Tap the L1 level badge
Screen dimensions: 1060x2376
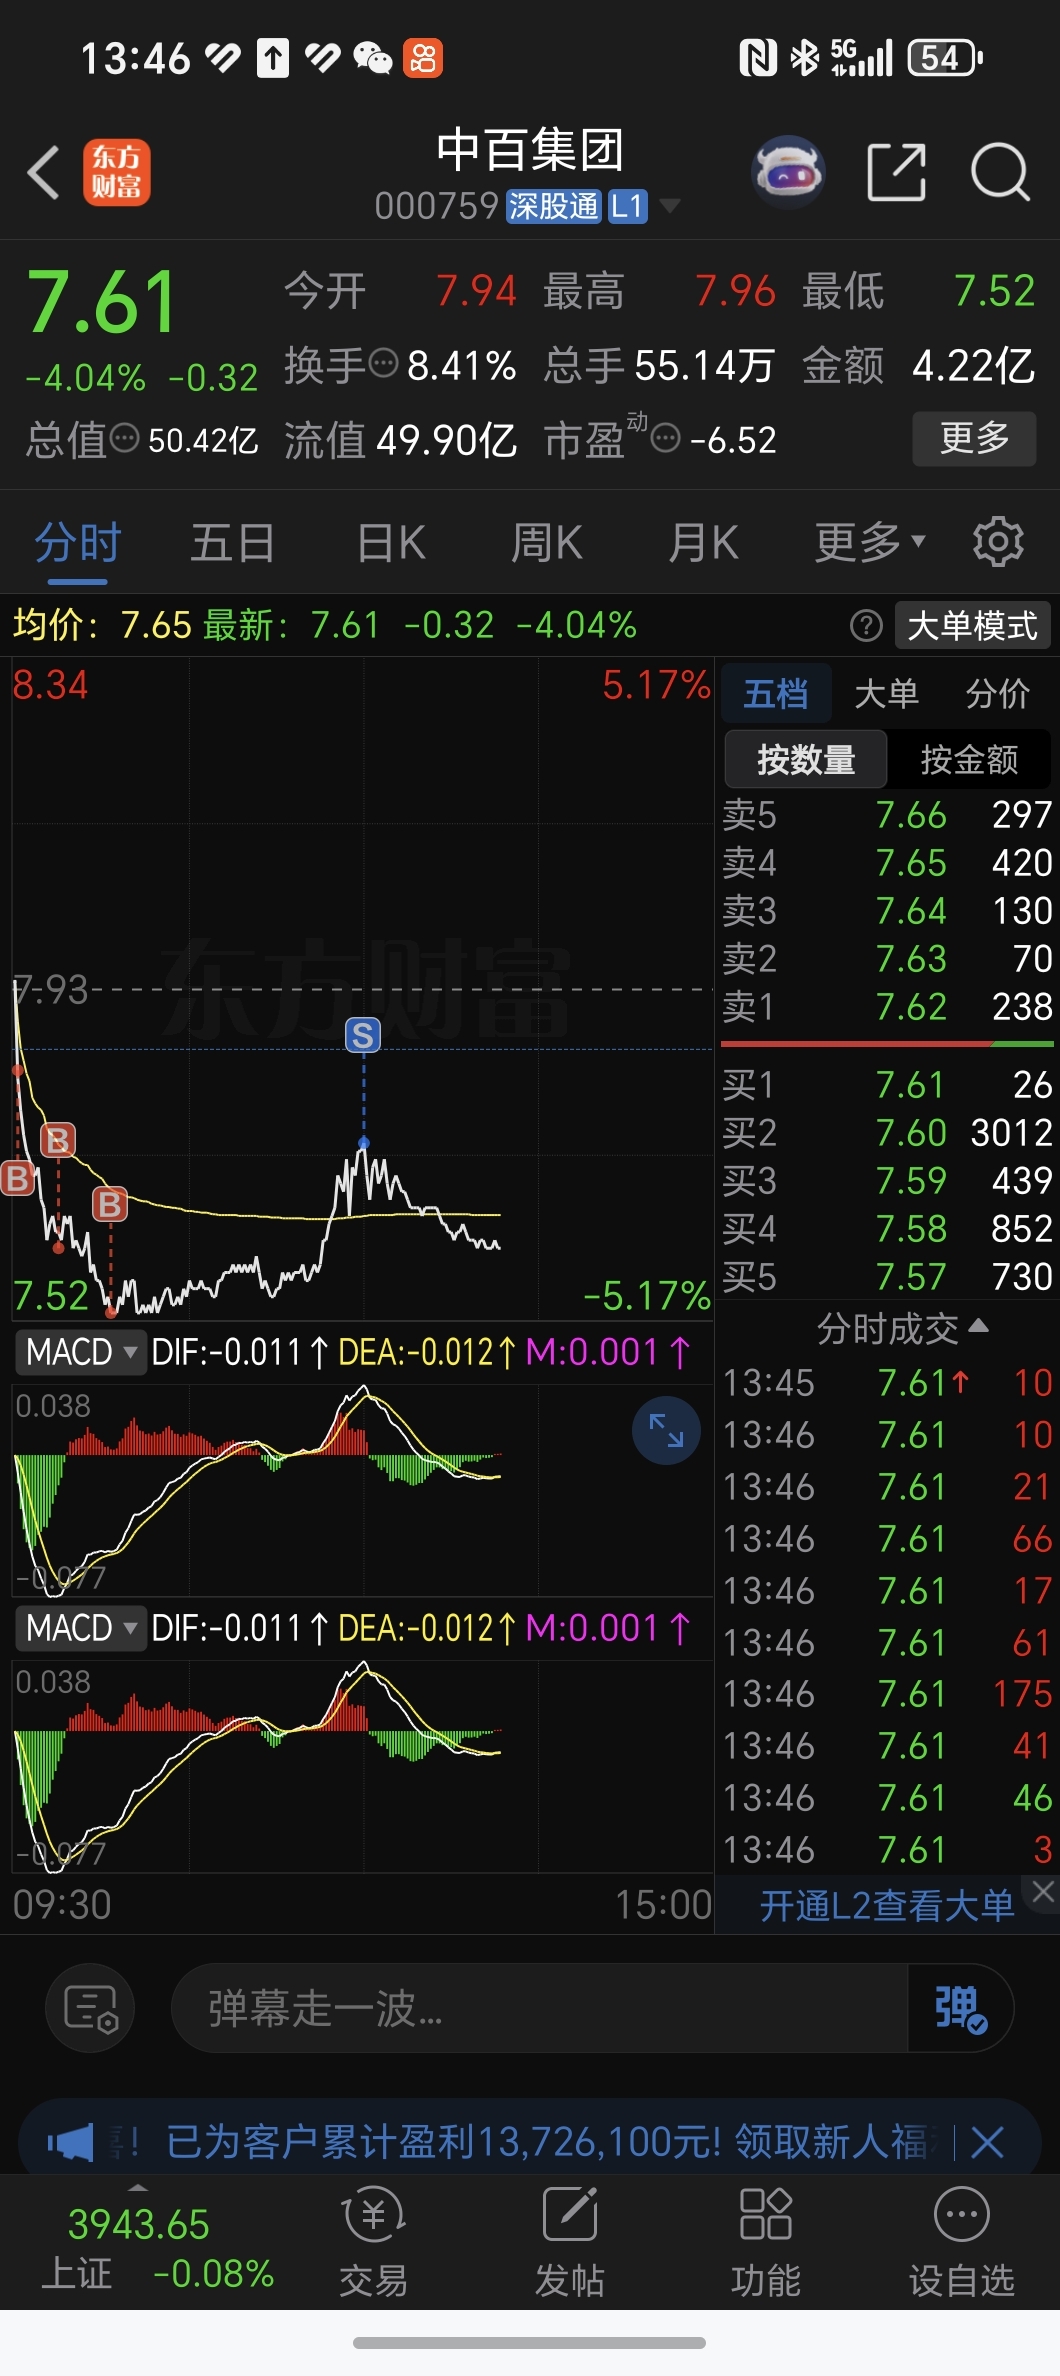click(627, 207)
